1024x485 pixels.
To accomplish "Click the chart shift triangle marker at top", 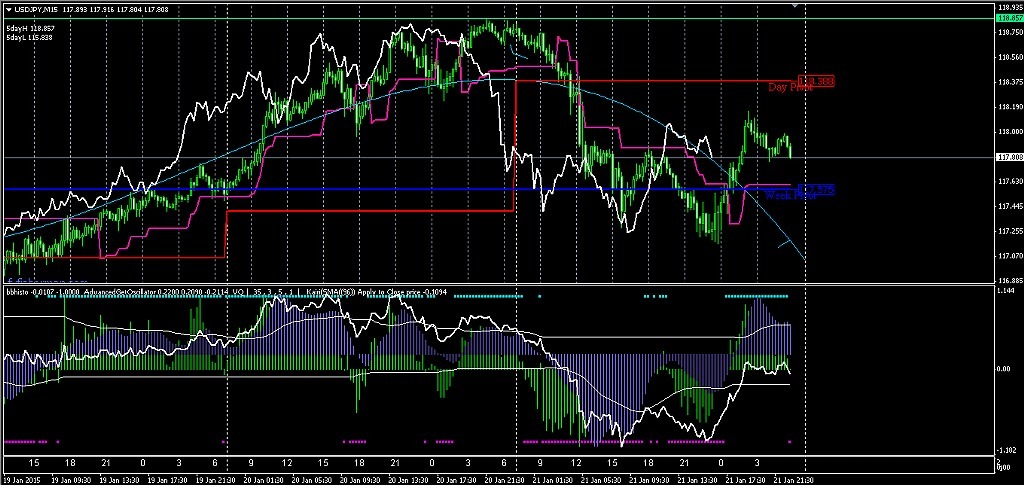I will click(794, 5).
